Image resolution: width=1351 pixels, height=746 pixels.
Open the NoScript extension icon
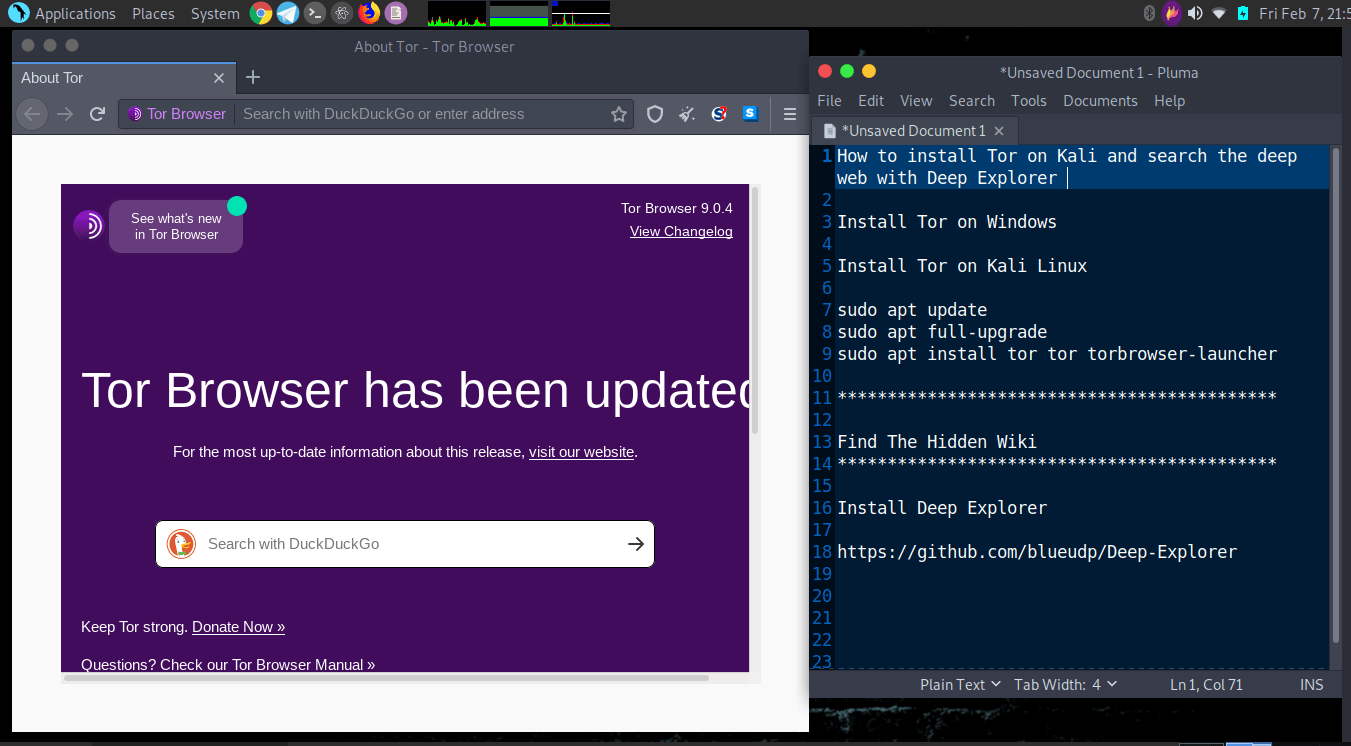click(719, 114)
